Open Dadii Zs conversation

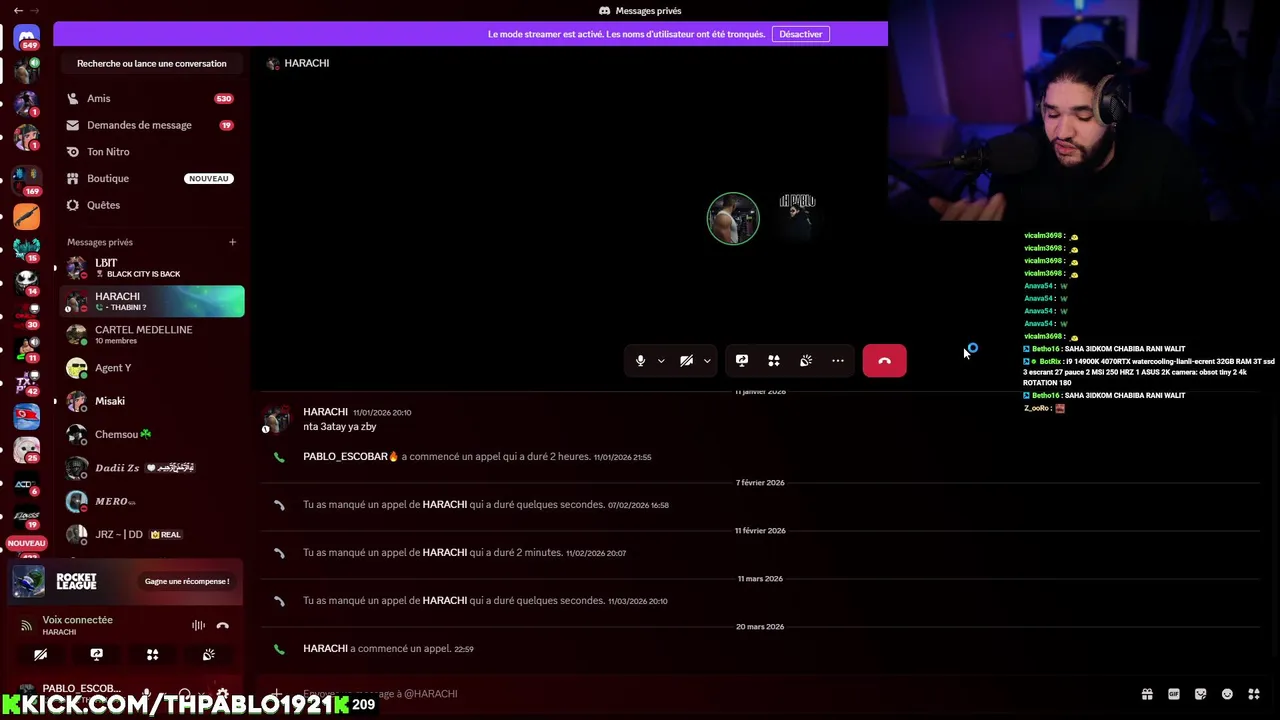click(x=152, y=468)
